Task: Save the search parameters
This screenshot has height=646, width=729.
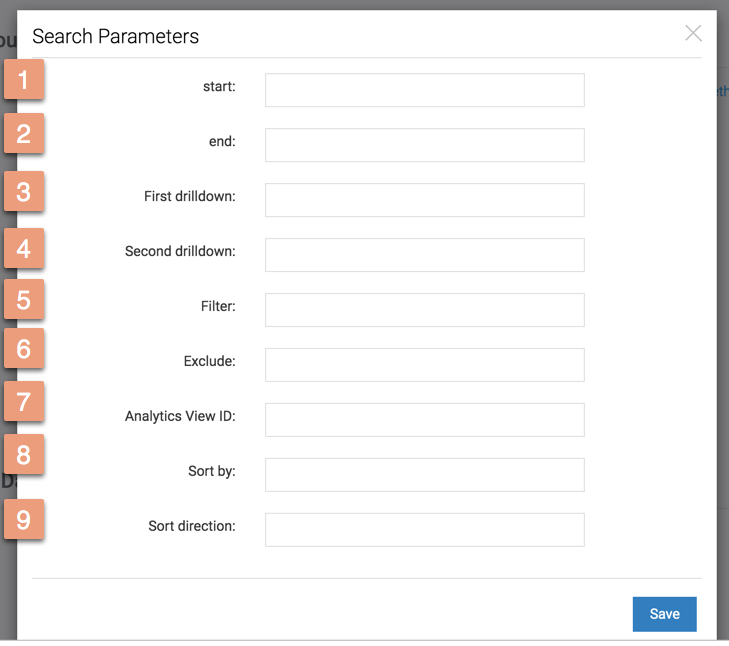Action: coord(664,614)
